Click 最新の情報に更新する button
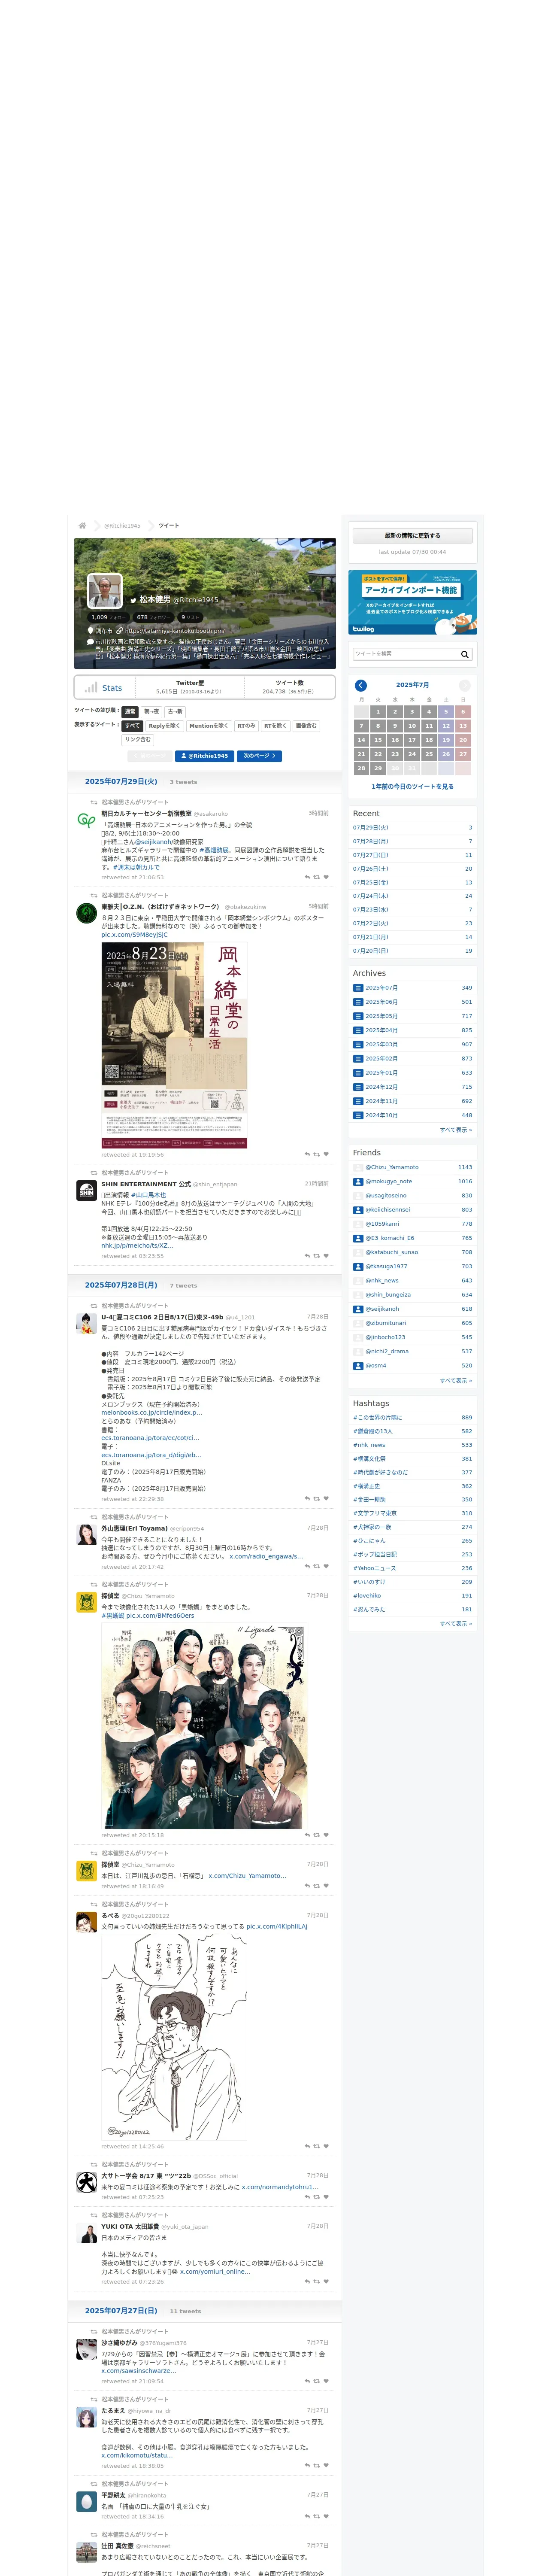 point(412,536)
